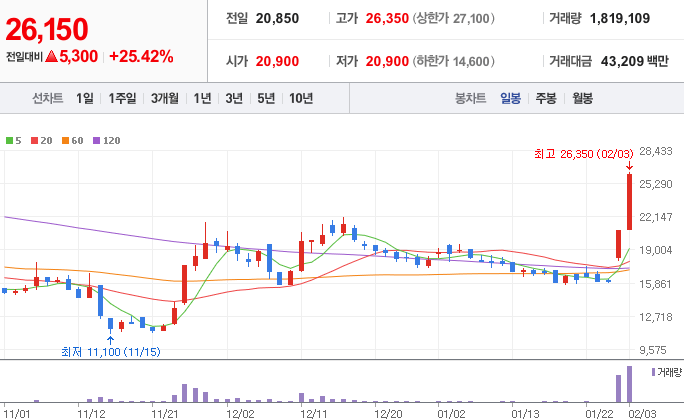The width and height of the screenshot is (684, 419).
Task: Click the 하한가 14,600 text
Action: pyautogui.click(x=454, y=61)
